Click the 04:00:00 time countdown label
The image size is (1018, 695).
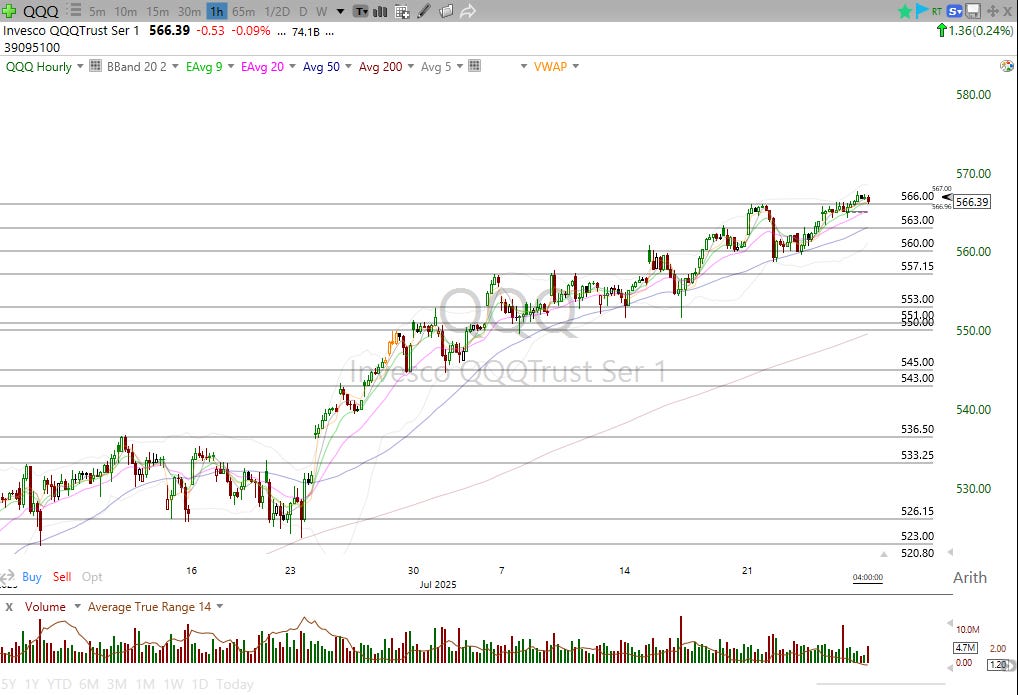tap(867, 577)
